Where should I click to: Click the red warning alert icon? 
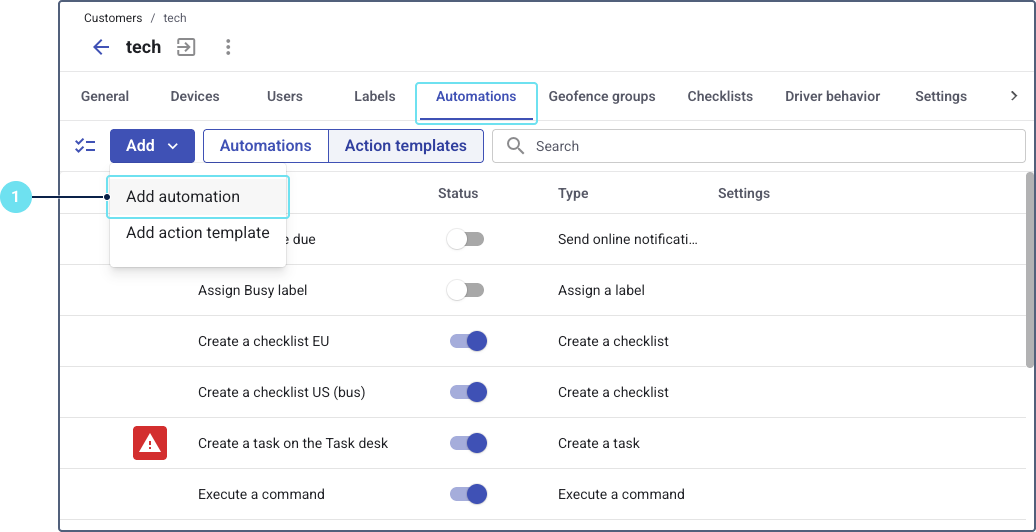pyautogui.click(x=150, y=442)
